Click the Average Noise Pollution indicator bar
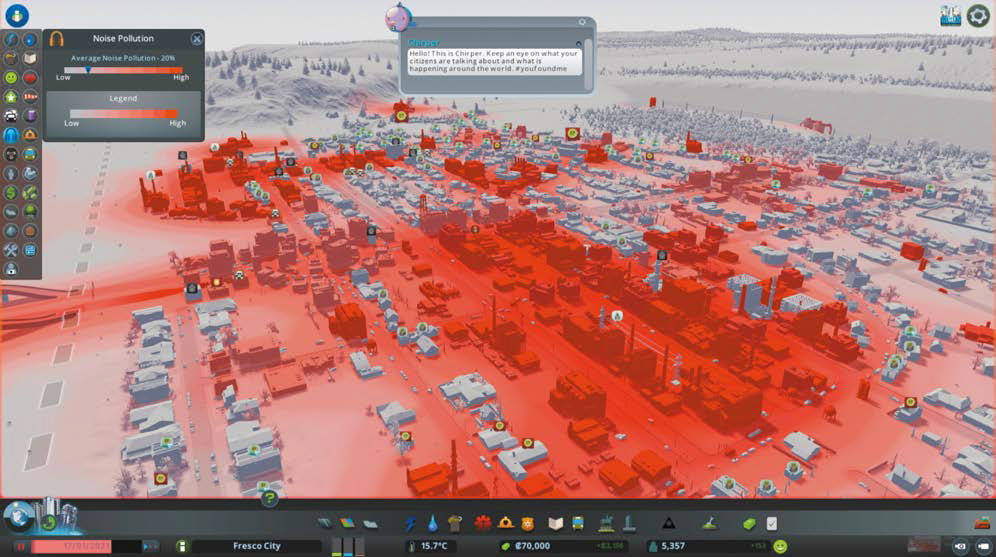The image size is (996, 557). click(123, 70)
